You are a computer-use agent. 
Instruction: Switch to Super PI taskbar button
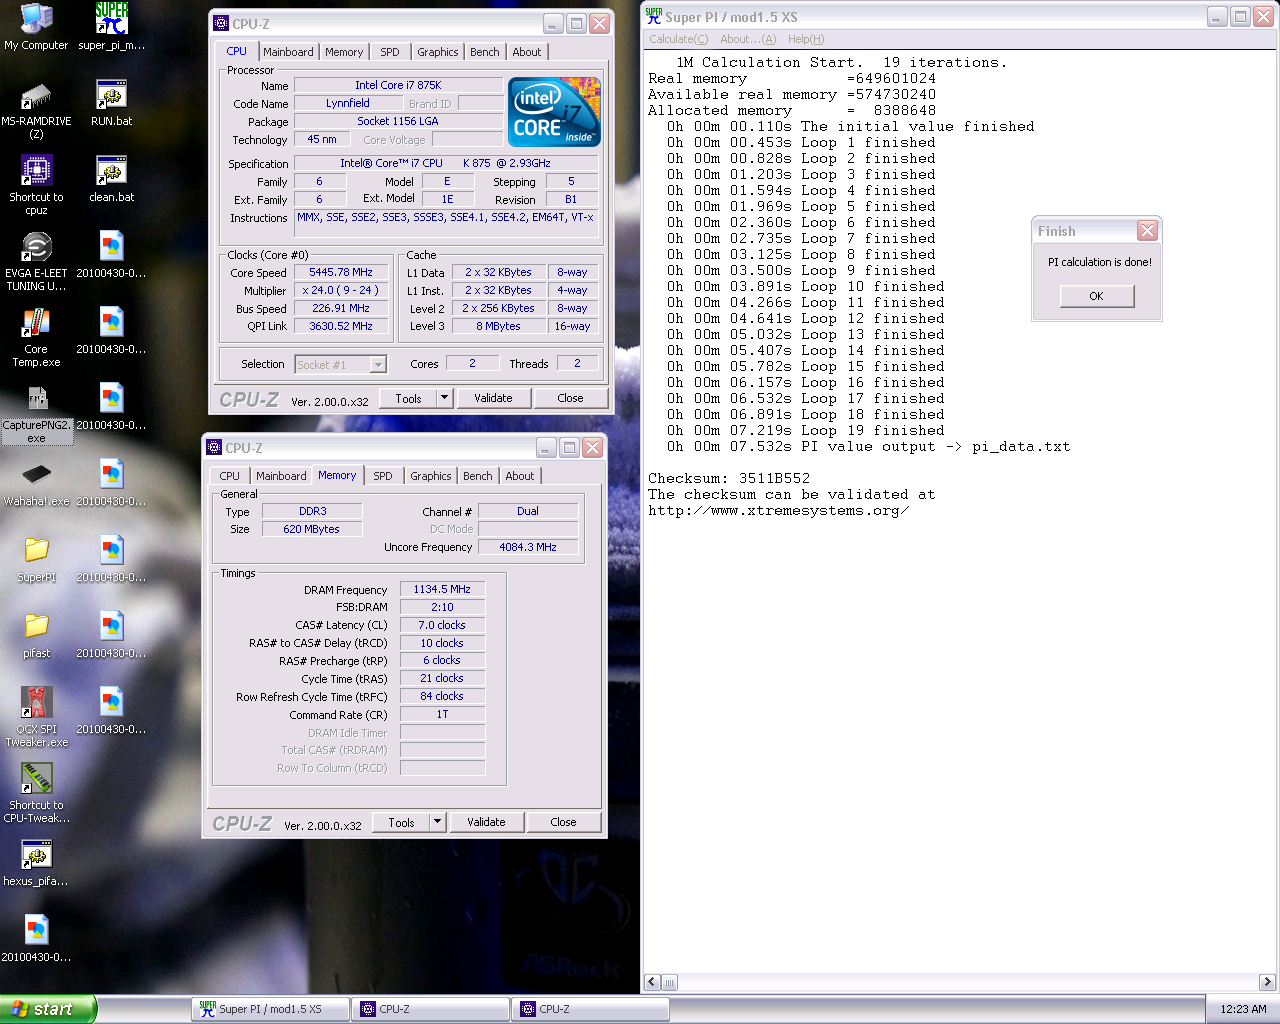(x=270, y=1009)
